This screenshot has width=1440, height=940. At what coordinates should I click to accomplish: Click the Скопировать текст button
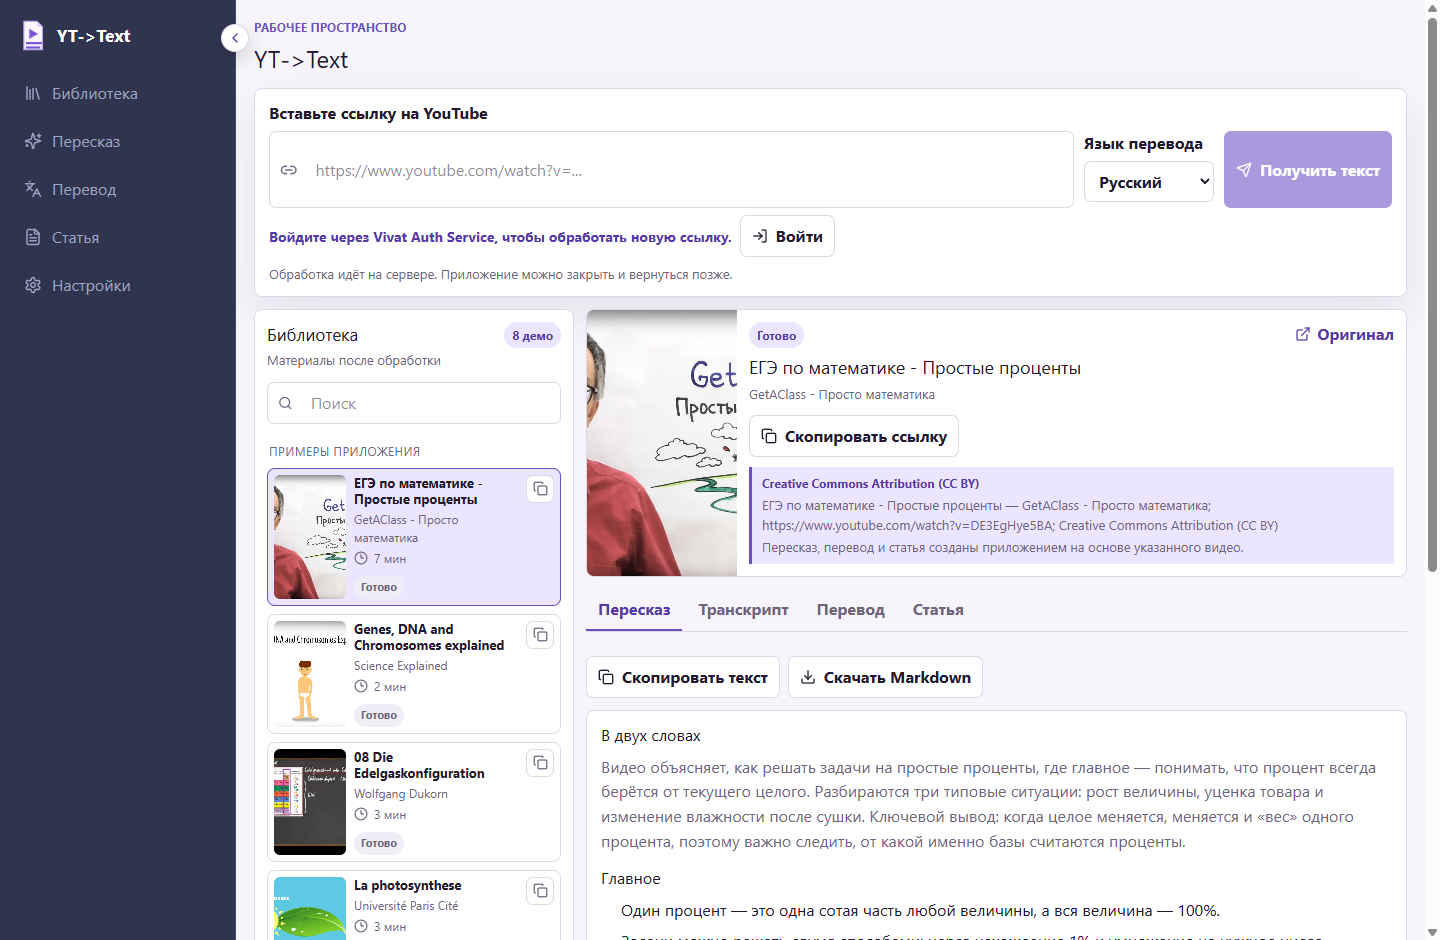point(683,677)
